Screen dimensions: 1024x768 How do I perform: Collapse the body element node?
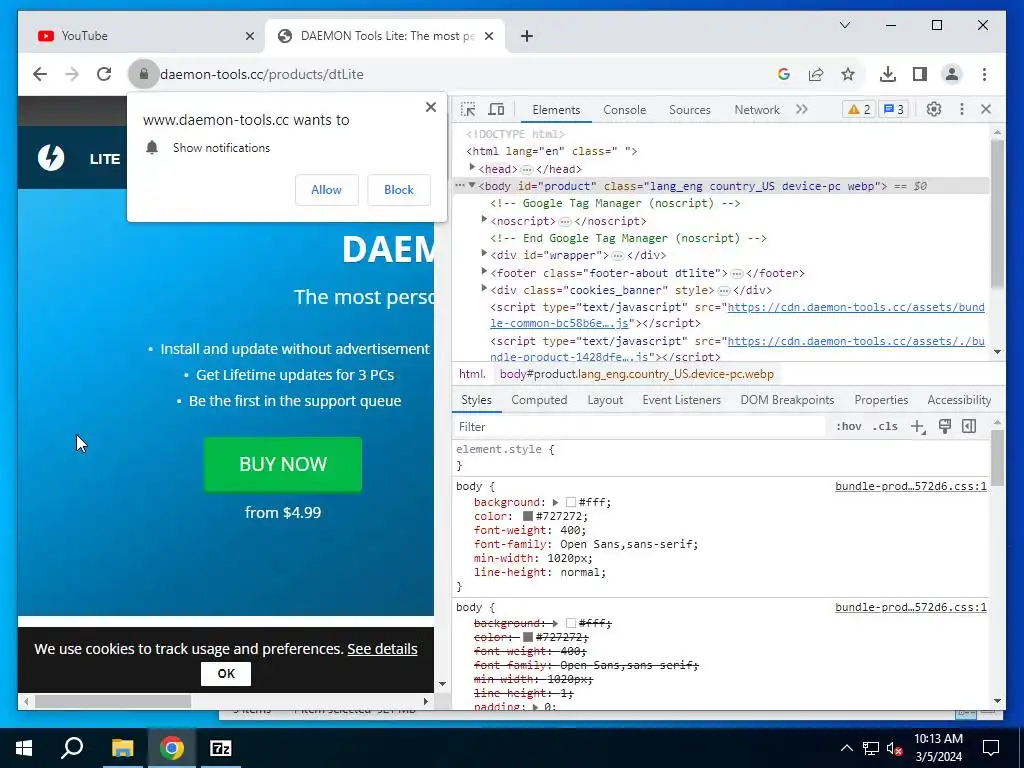(472, 185)
